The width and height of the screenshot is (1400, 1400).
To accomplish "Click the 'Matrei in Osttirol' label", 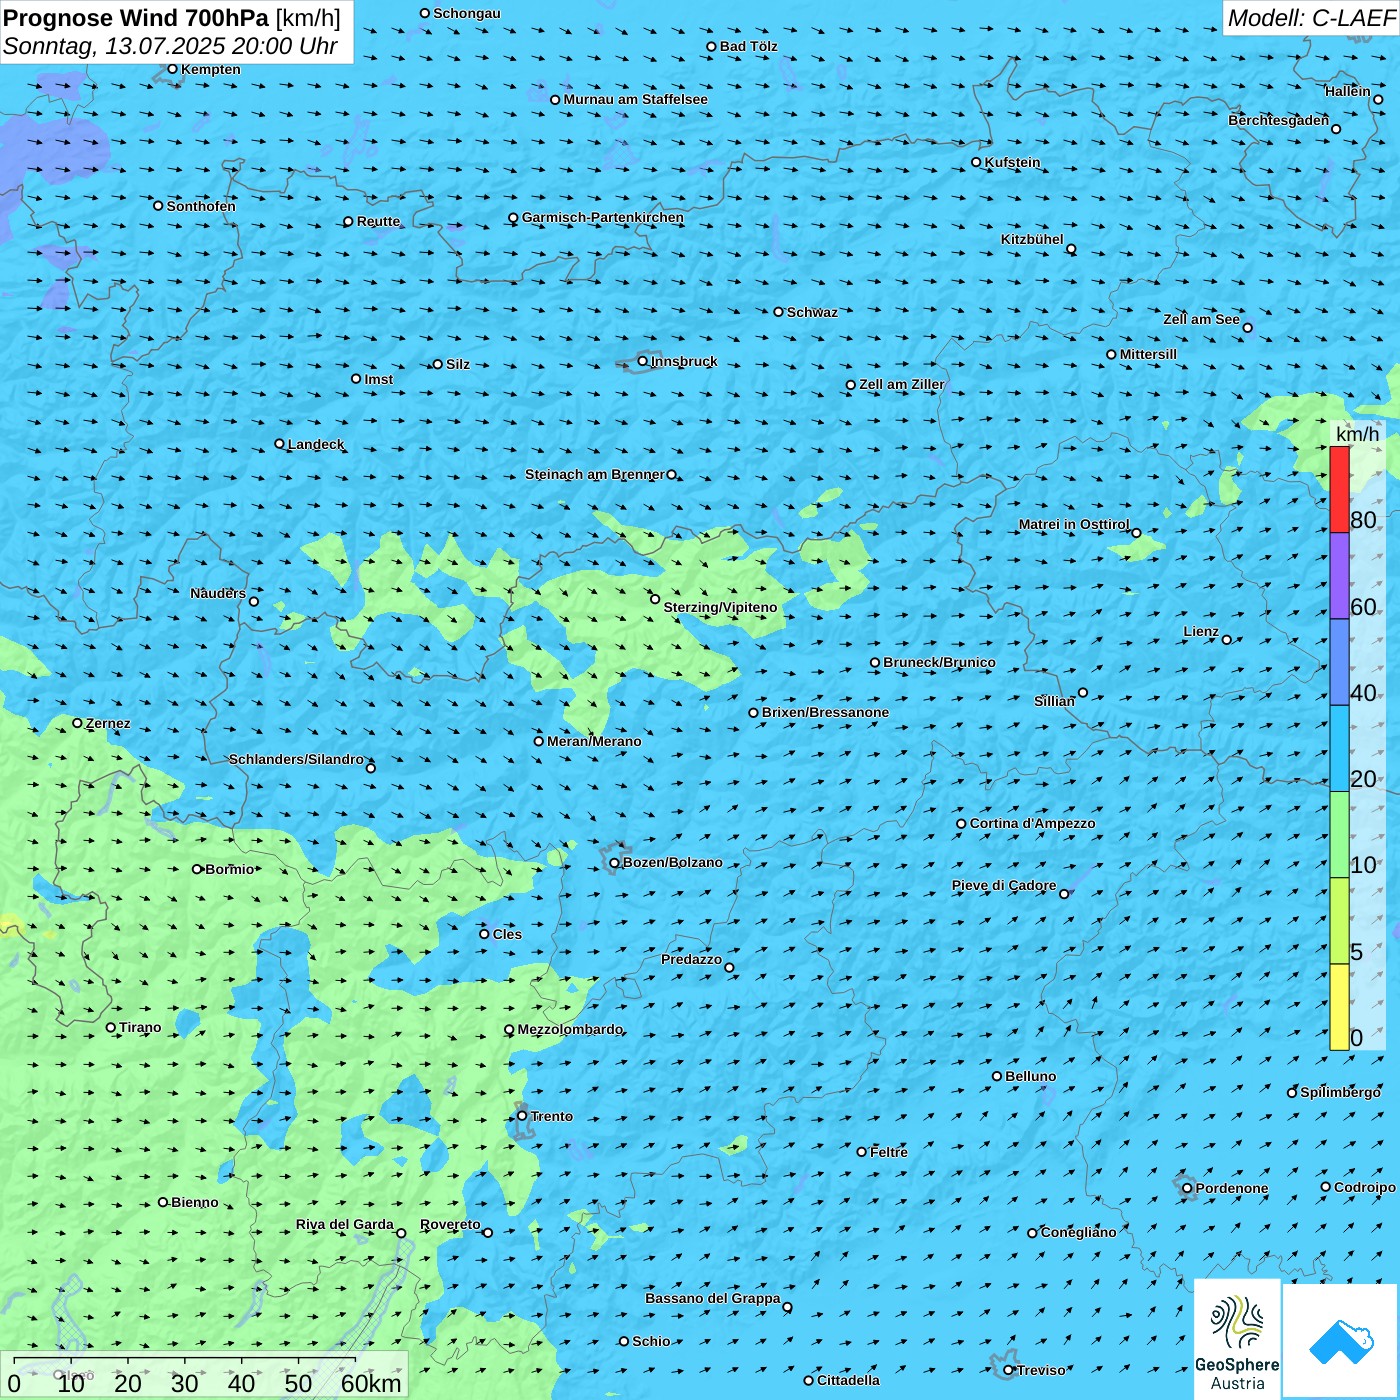I will click(x=1074, y=524).
